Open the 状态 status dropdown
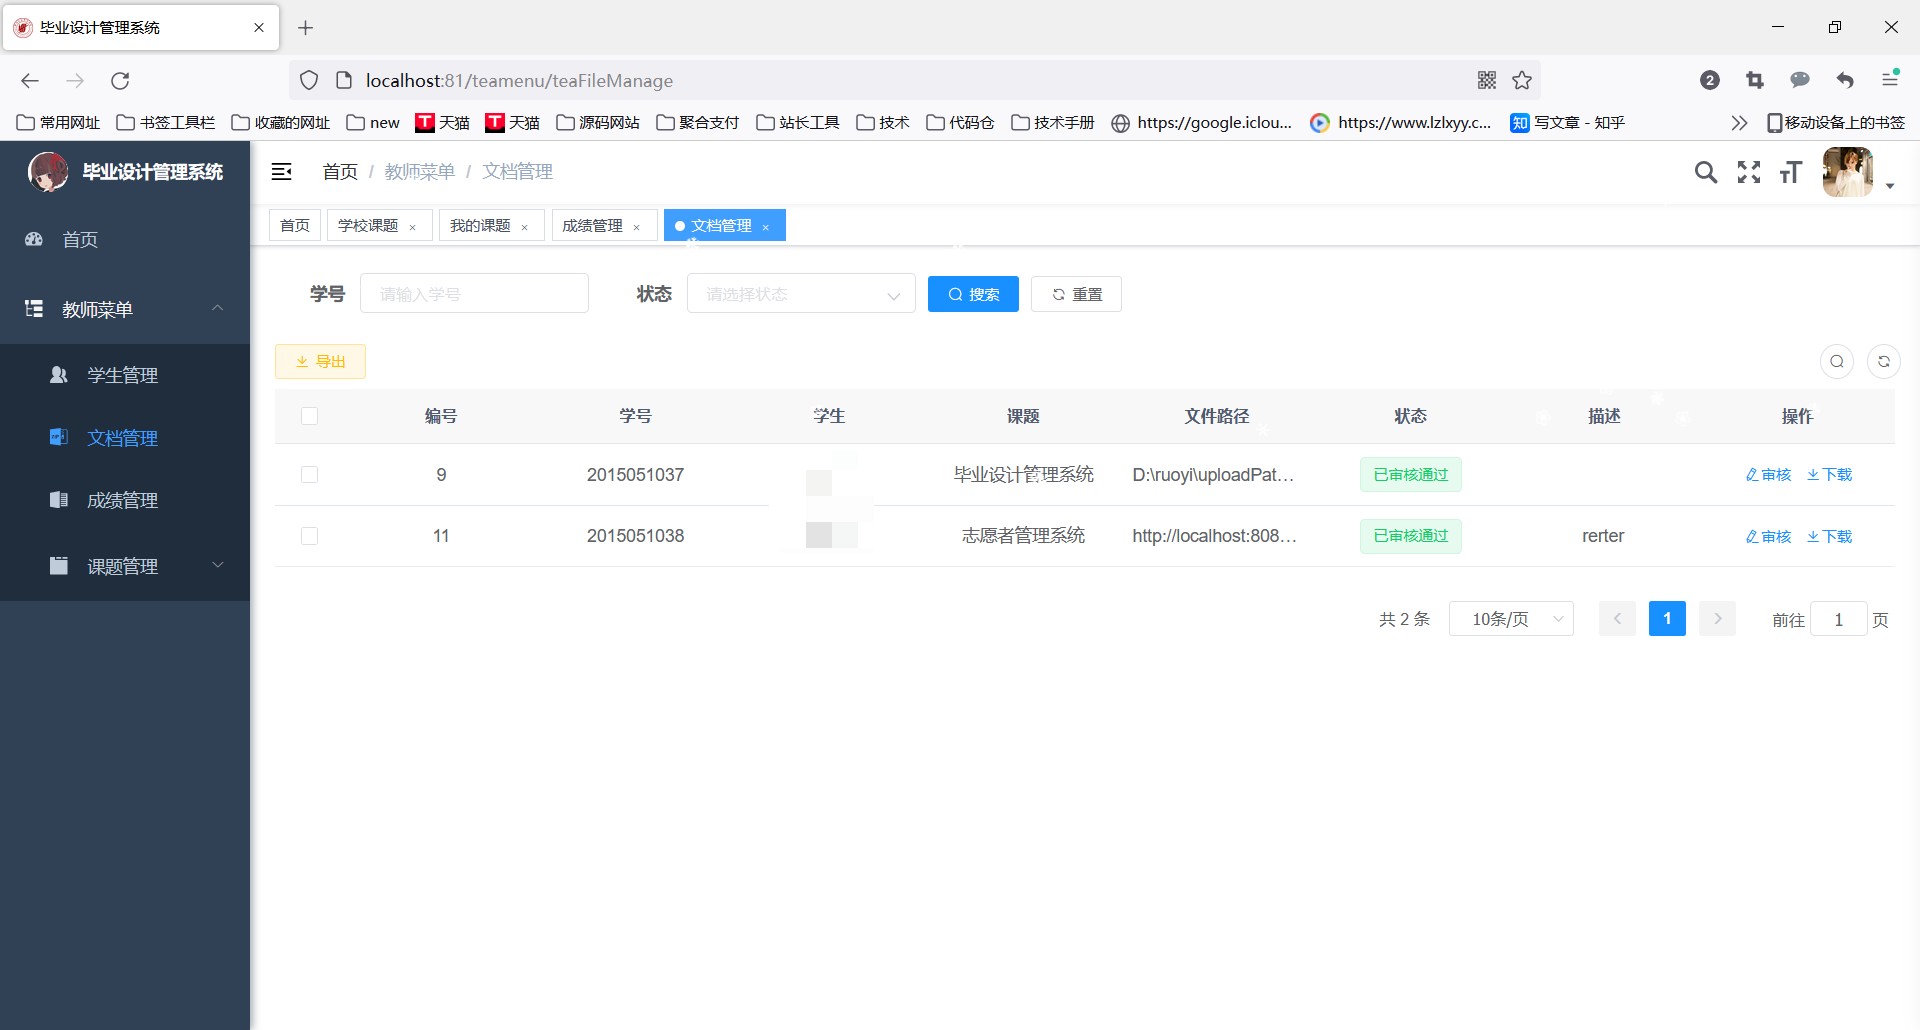The height and width of the screenshot is (1030, 1920). (801, 294)
